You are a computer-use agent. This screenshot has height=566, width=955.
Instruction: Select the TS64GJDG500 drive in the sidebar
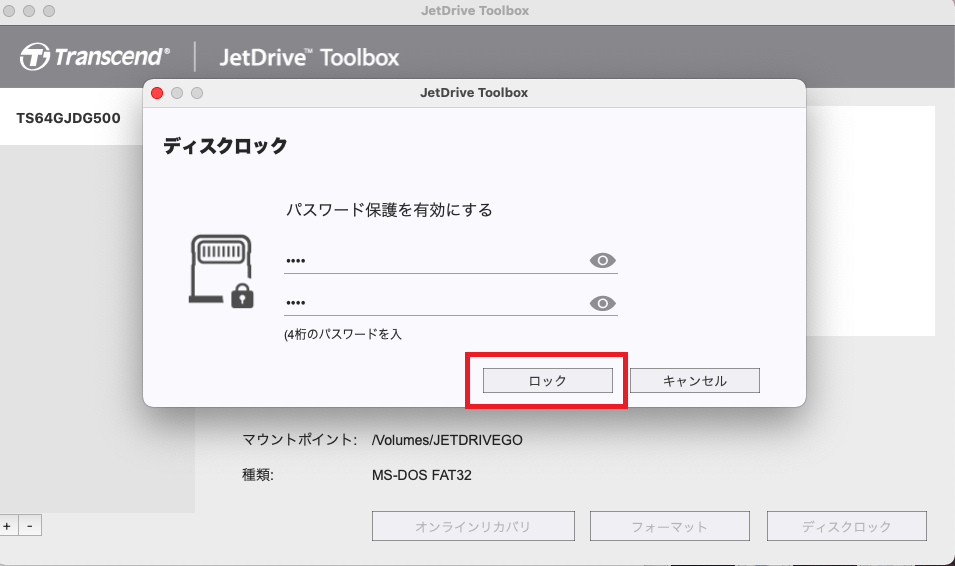tap(71, 118)
